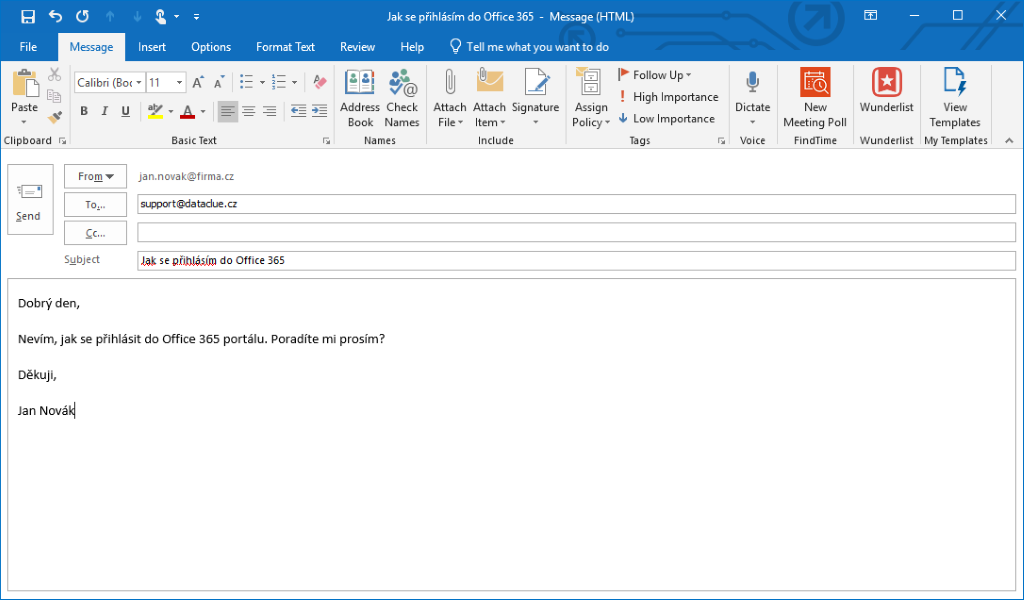The width and height of the screenshot is (1024, 600).
Task: Switch to the Insert tab
Action: coord(152,47)
